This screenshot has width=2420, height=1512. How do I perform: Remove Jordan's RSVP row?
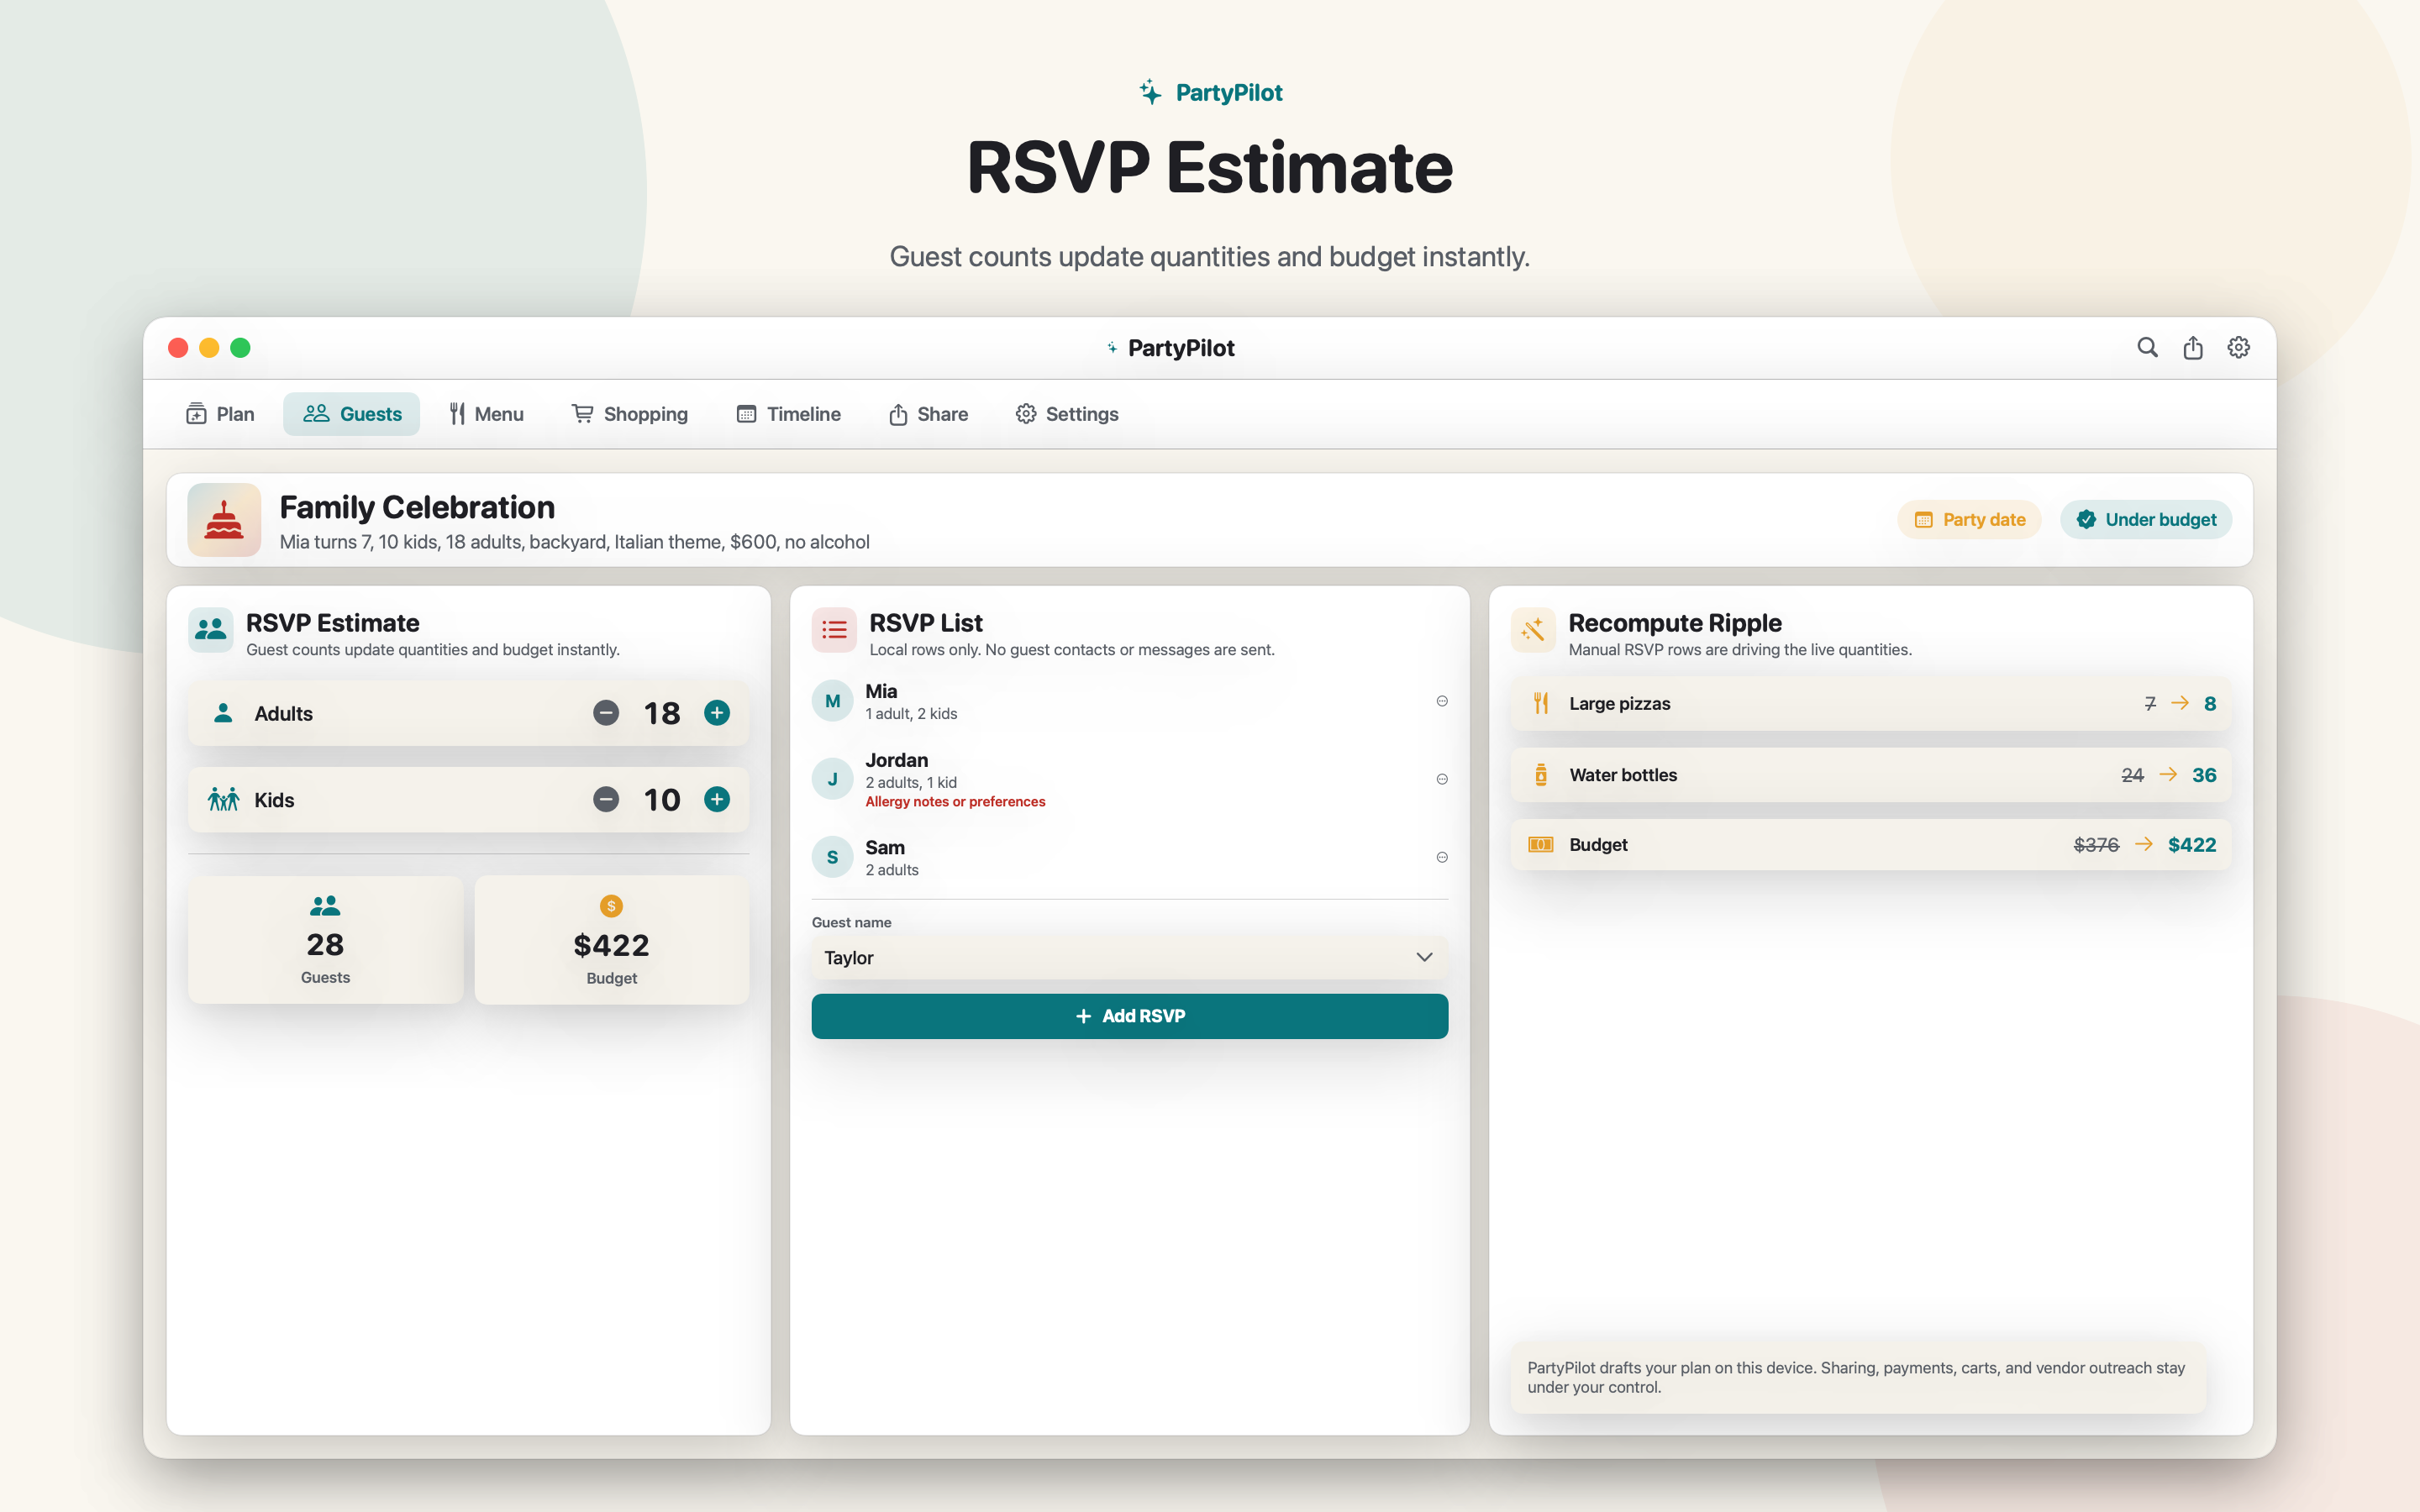(x=1442, y=779)
